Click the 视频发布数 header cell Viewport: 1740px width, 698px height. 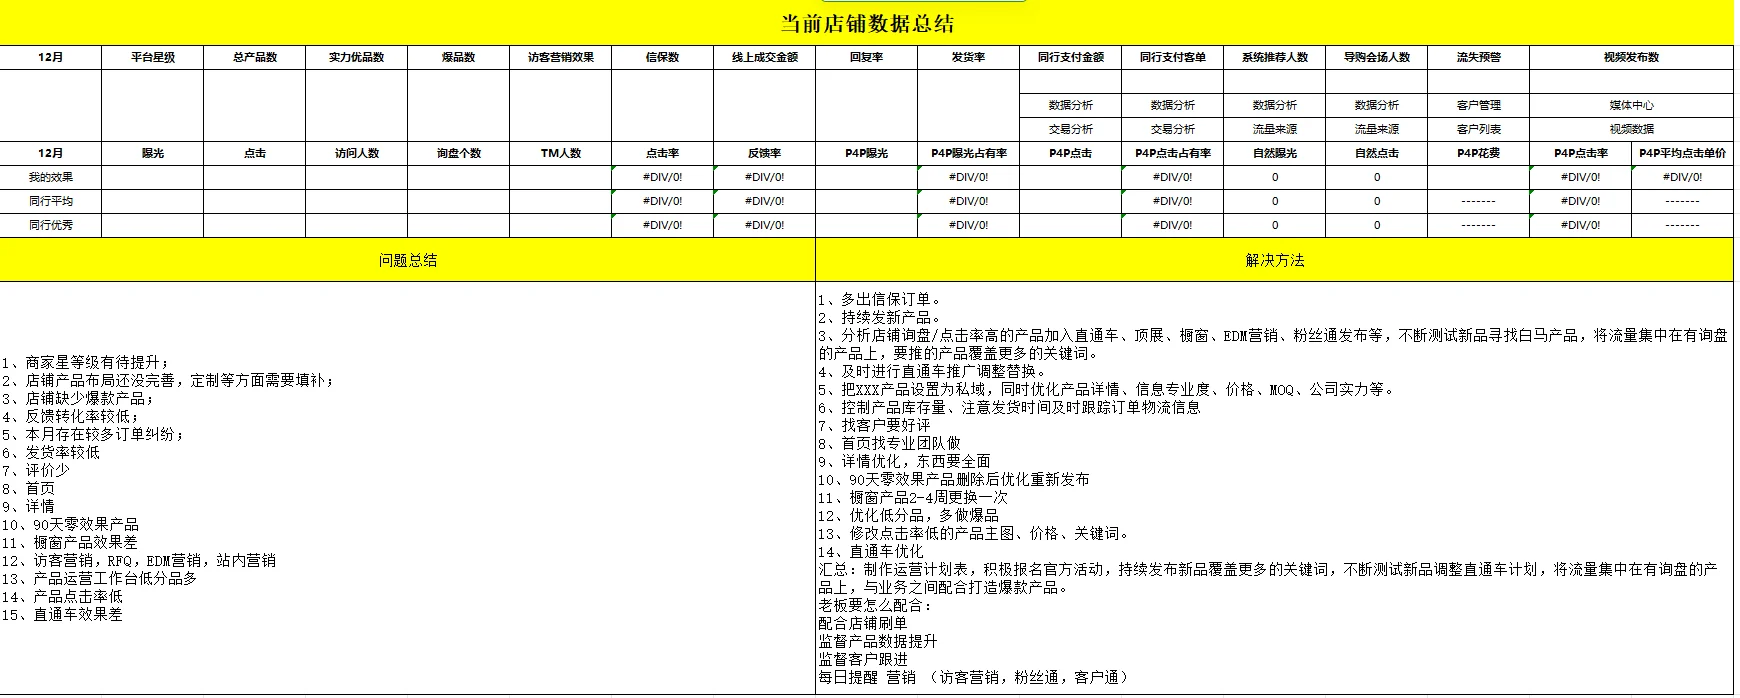pos(1632,57)
